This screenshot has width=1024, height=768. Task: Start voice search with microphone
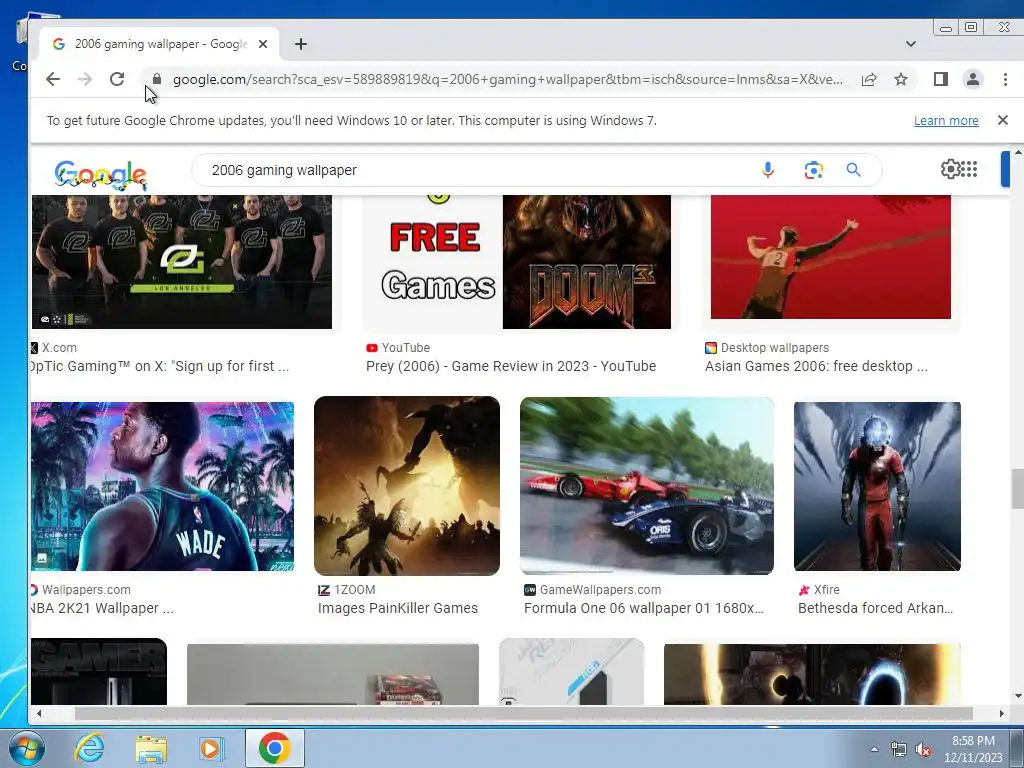click(x=768, y=170)
